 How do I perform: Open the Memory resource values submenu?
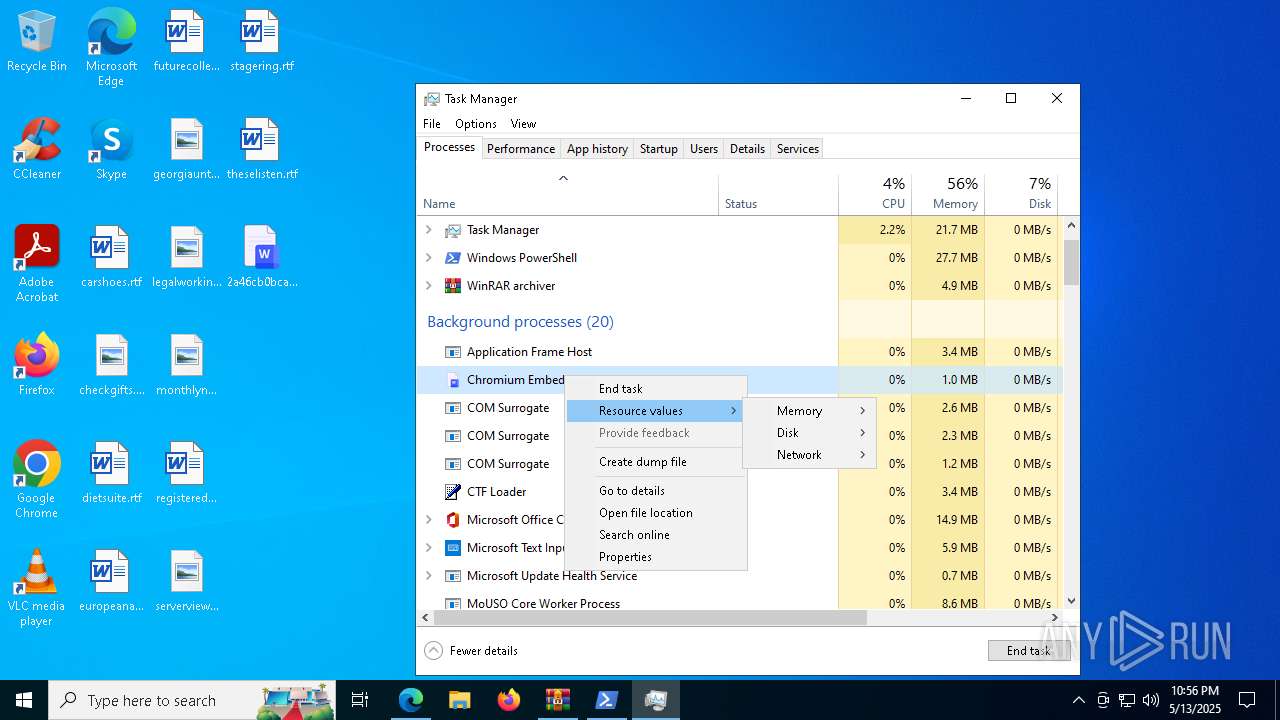tap(809, 411)
